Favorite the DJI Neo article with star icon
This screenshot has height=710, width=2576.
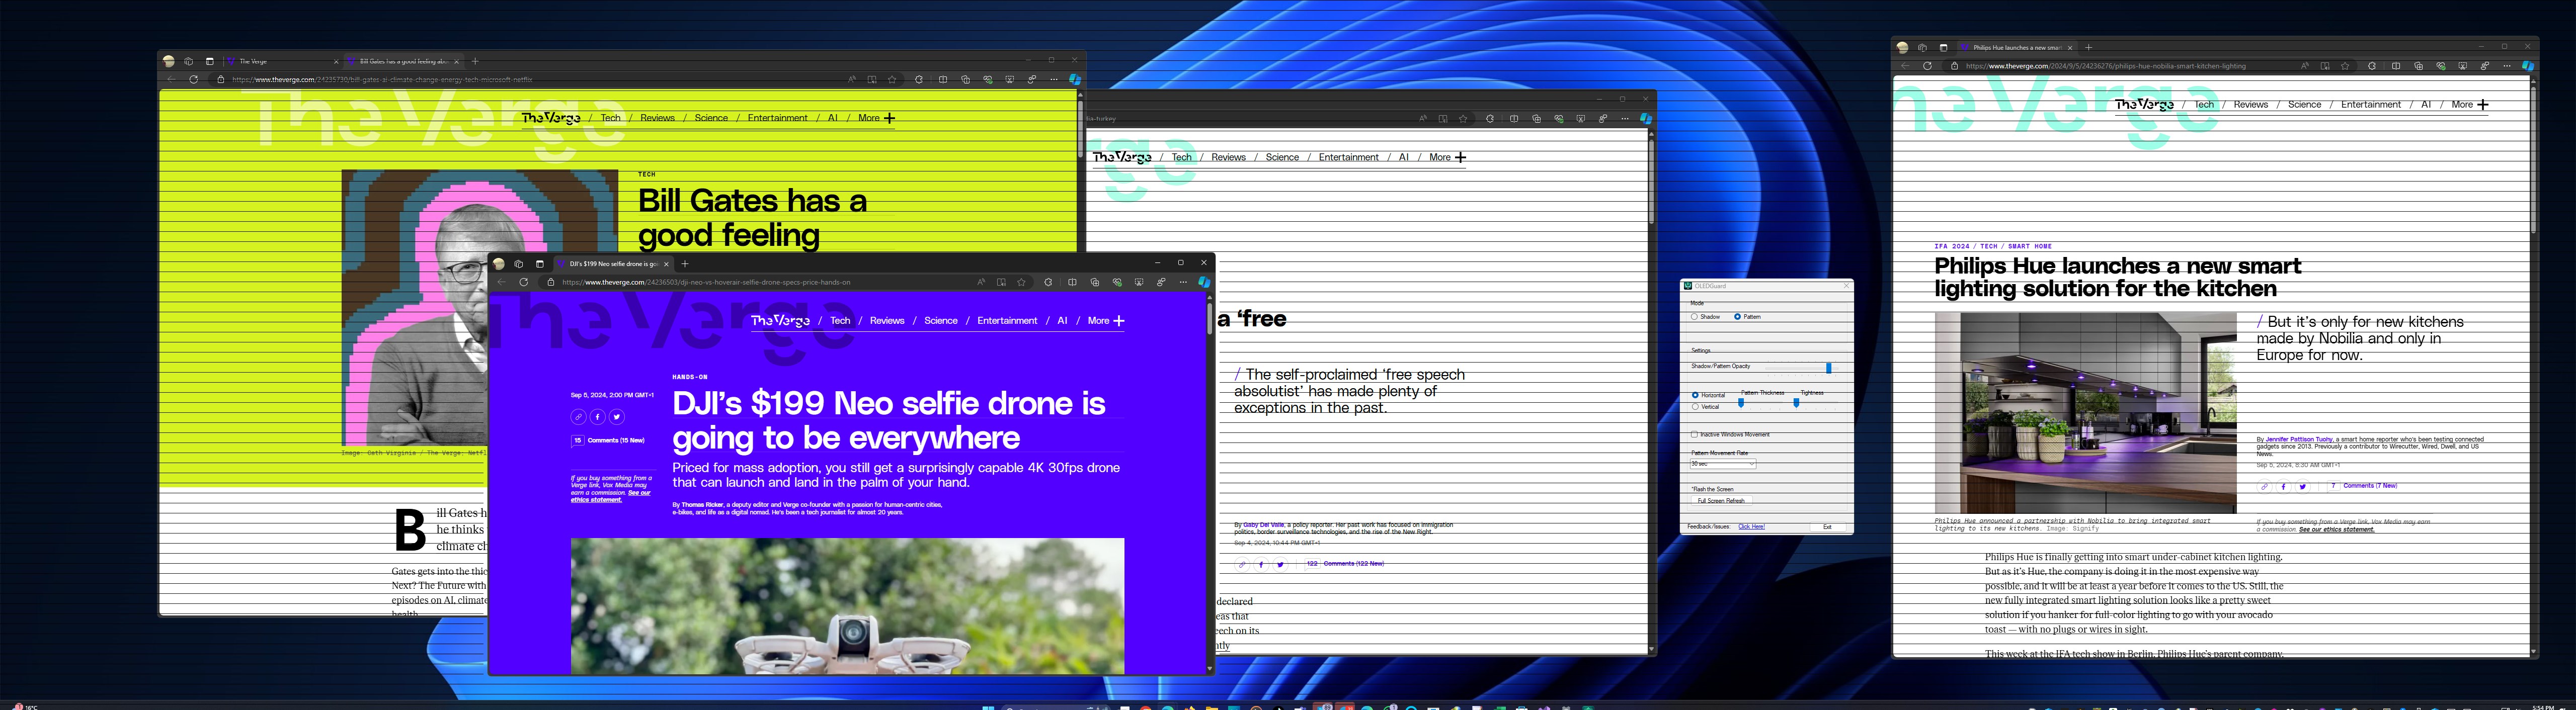pyautogui.click(x=1021, y=282)
